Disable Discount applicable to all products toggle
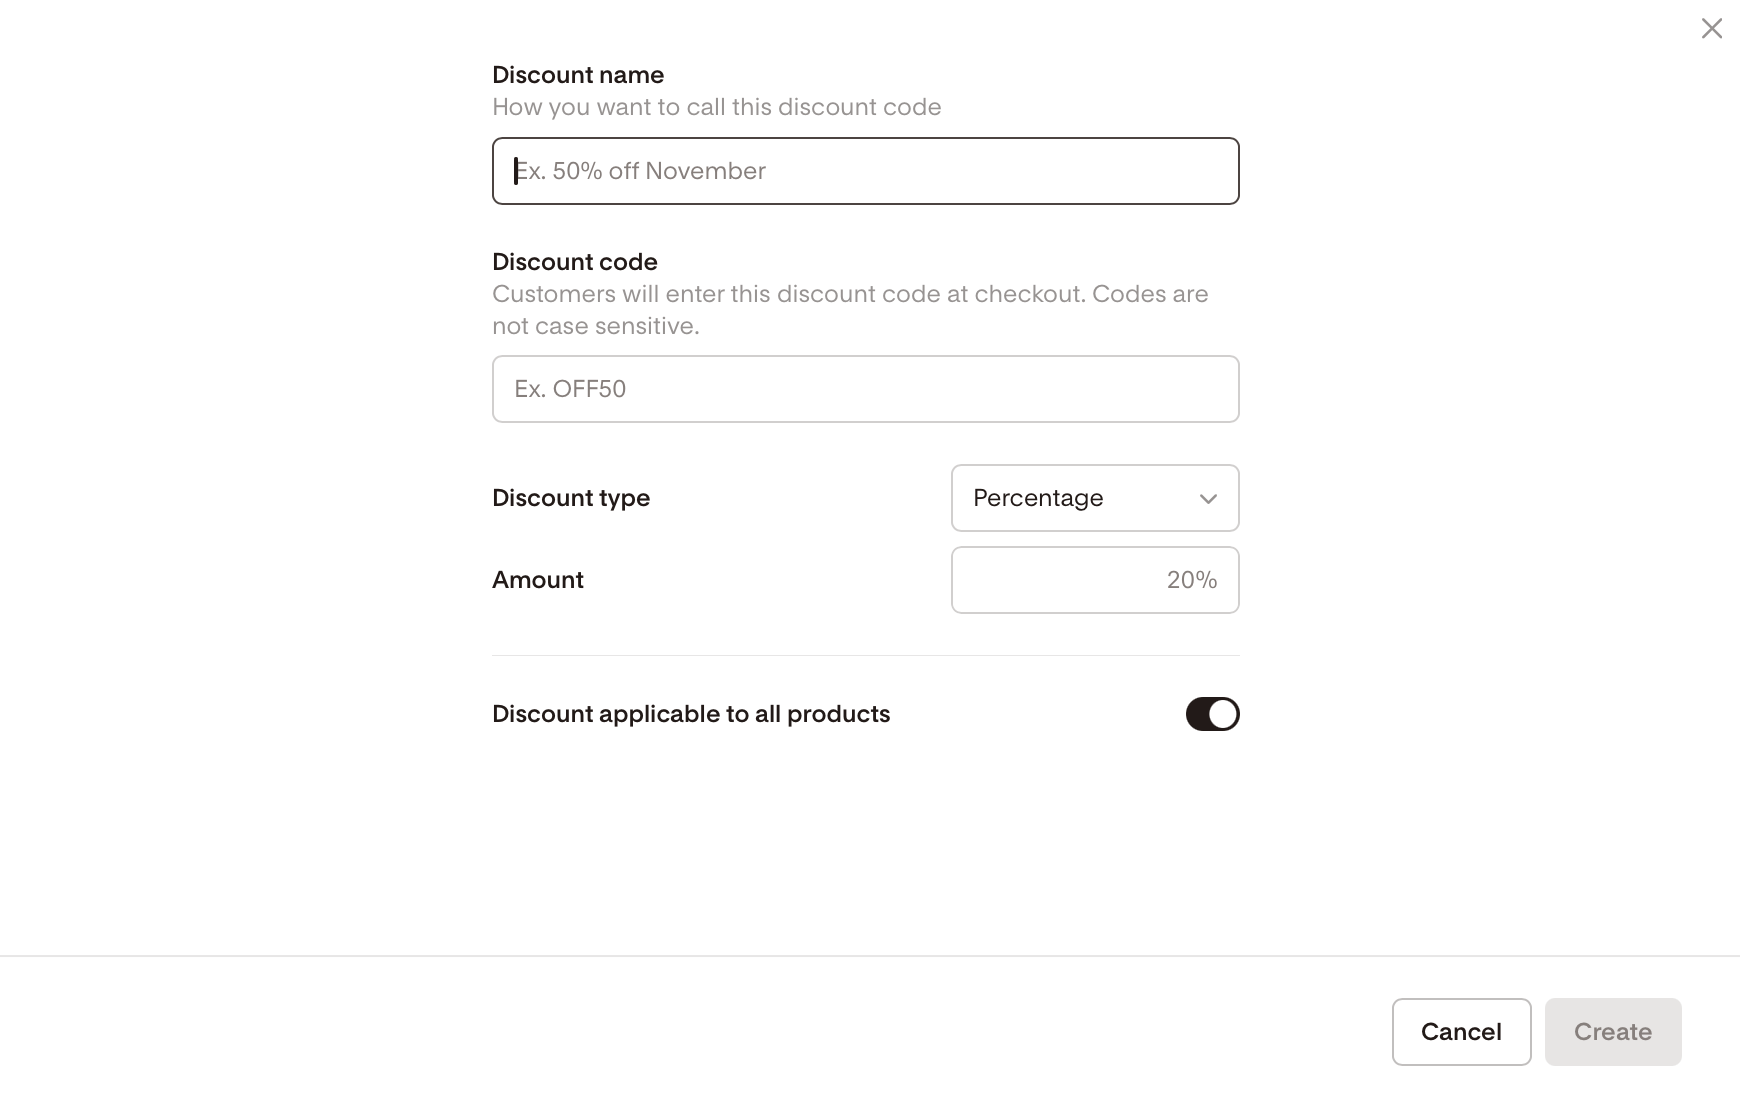 1212,714
